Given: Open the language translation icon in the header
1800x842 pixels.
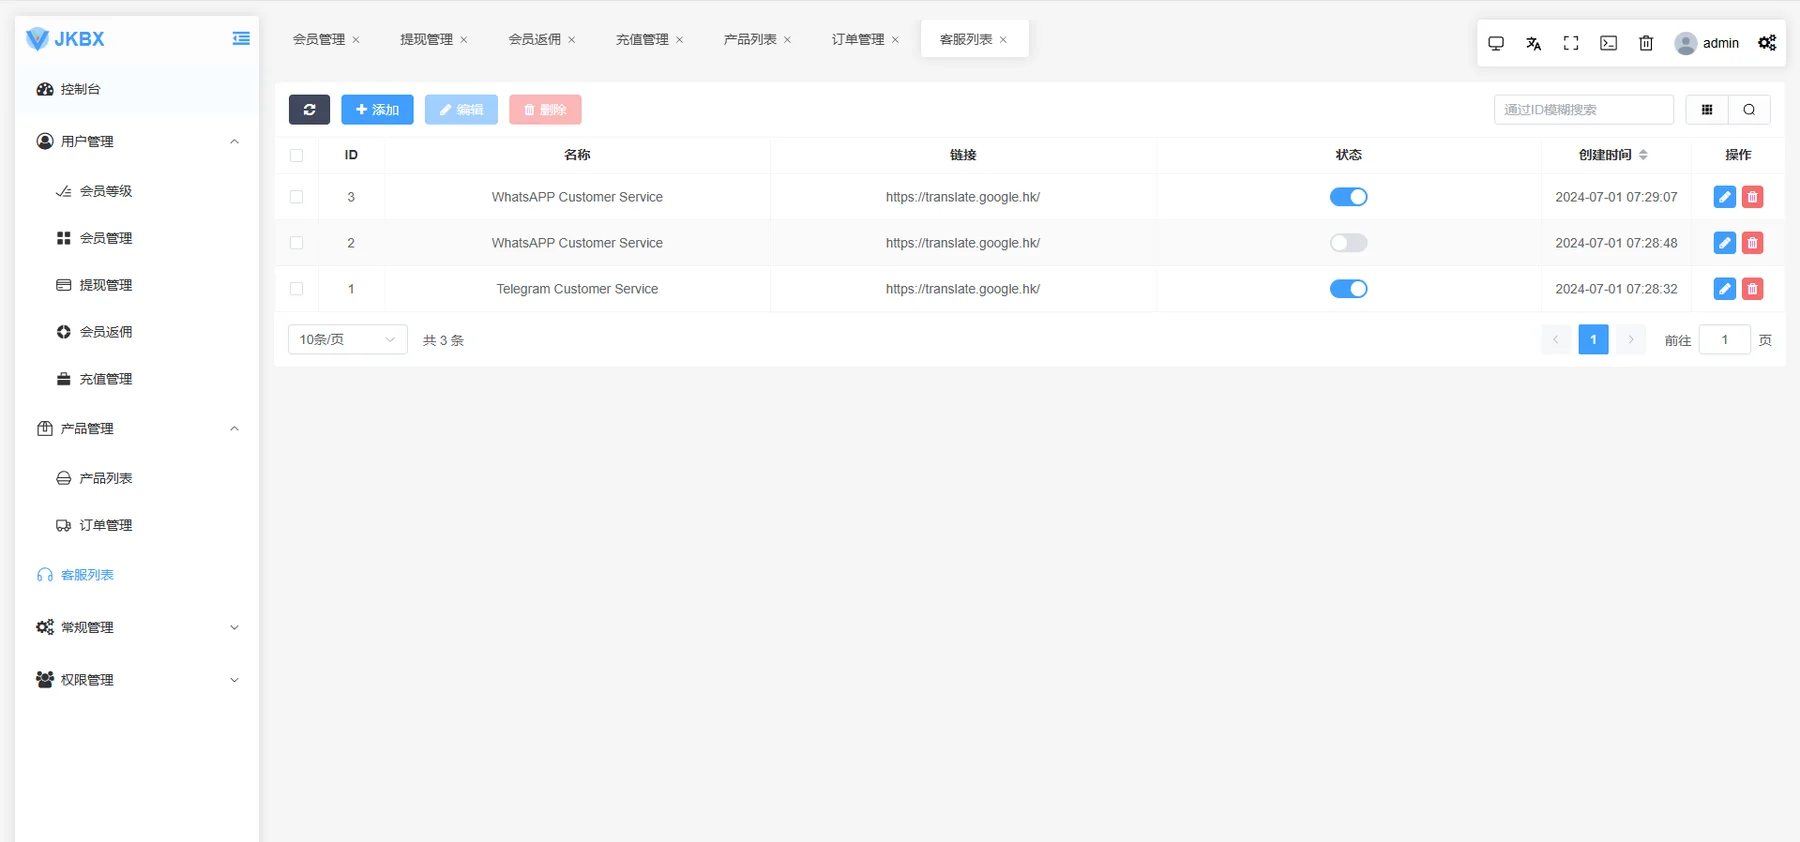Looking at the screenshot, I should click(1533, 43).
